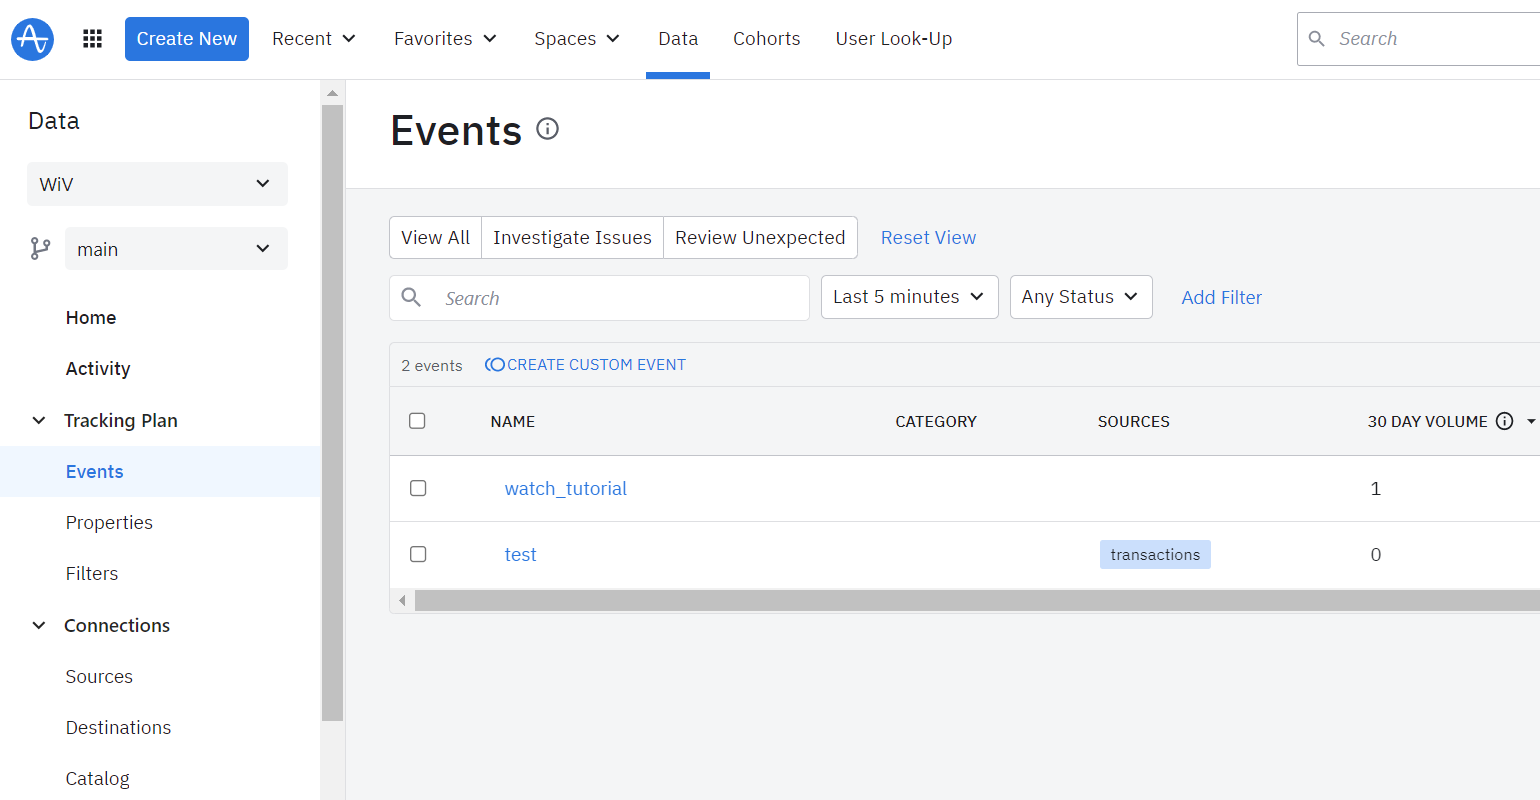Image resolution: width=1540 pixels, height=800 pixels.
Task: Select the View All tab
Action: coord(435,238)
